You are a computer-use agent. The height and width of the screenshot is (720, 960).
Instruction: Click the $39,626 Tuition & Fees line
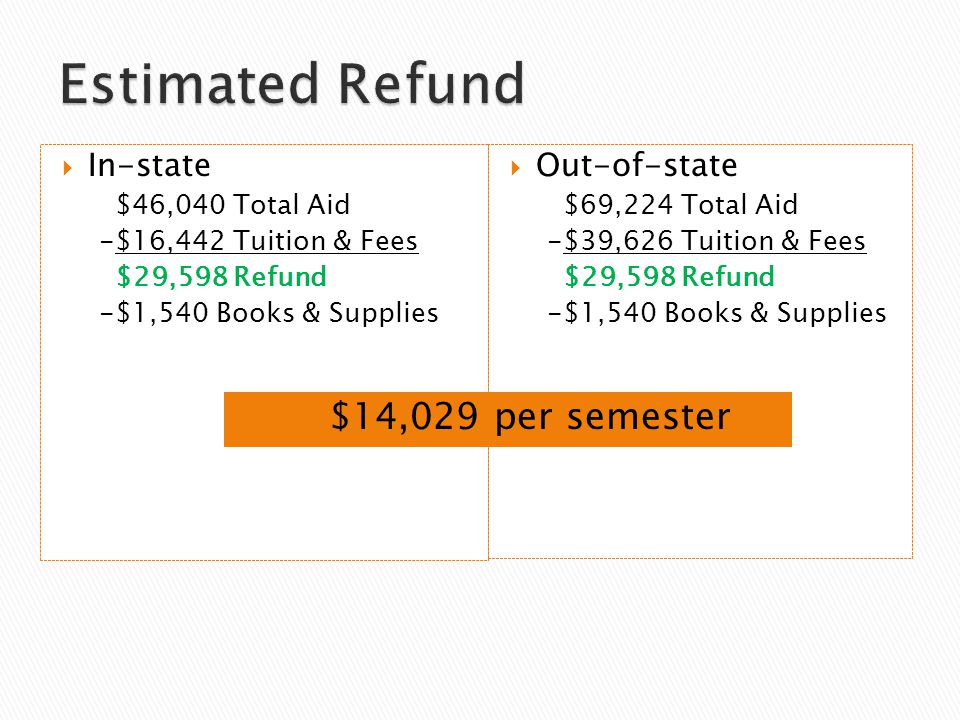click(708, 241)
